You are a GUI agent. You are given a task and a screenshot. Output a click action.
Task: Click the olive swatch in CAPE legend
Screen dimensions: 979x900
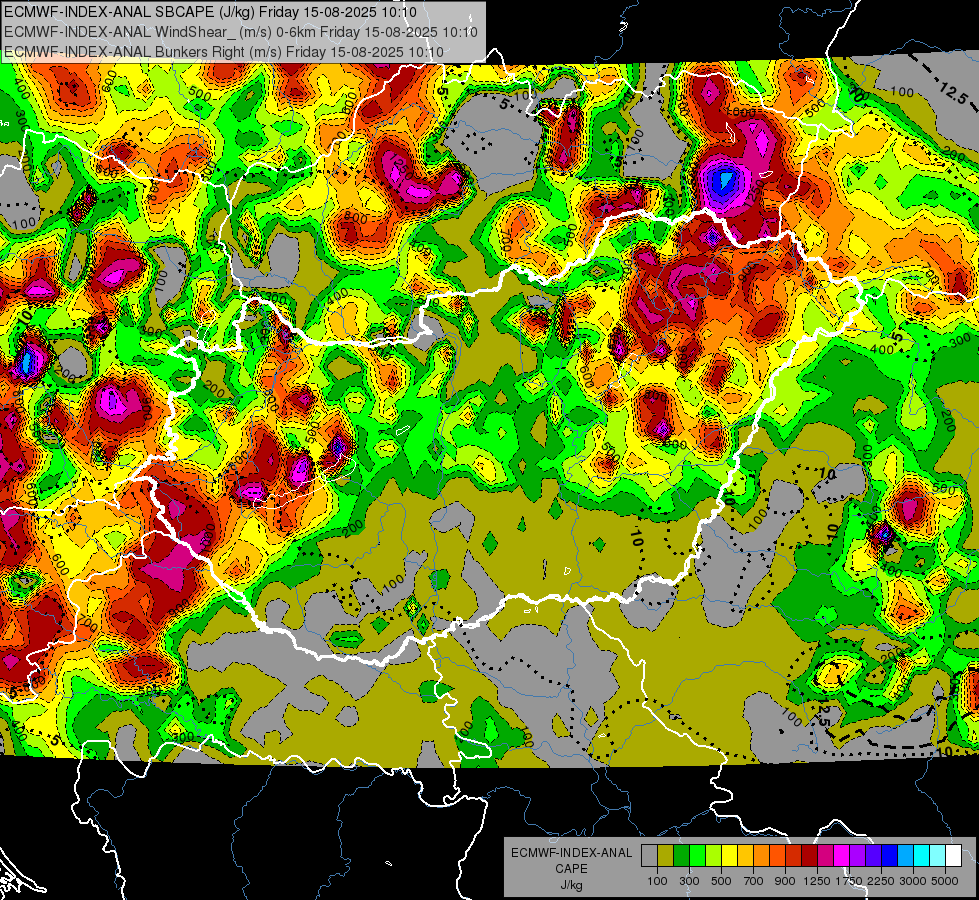pyautogui.click(x=666, y=856)
